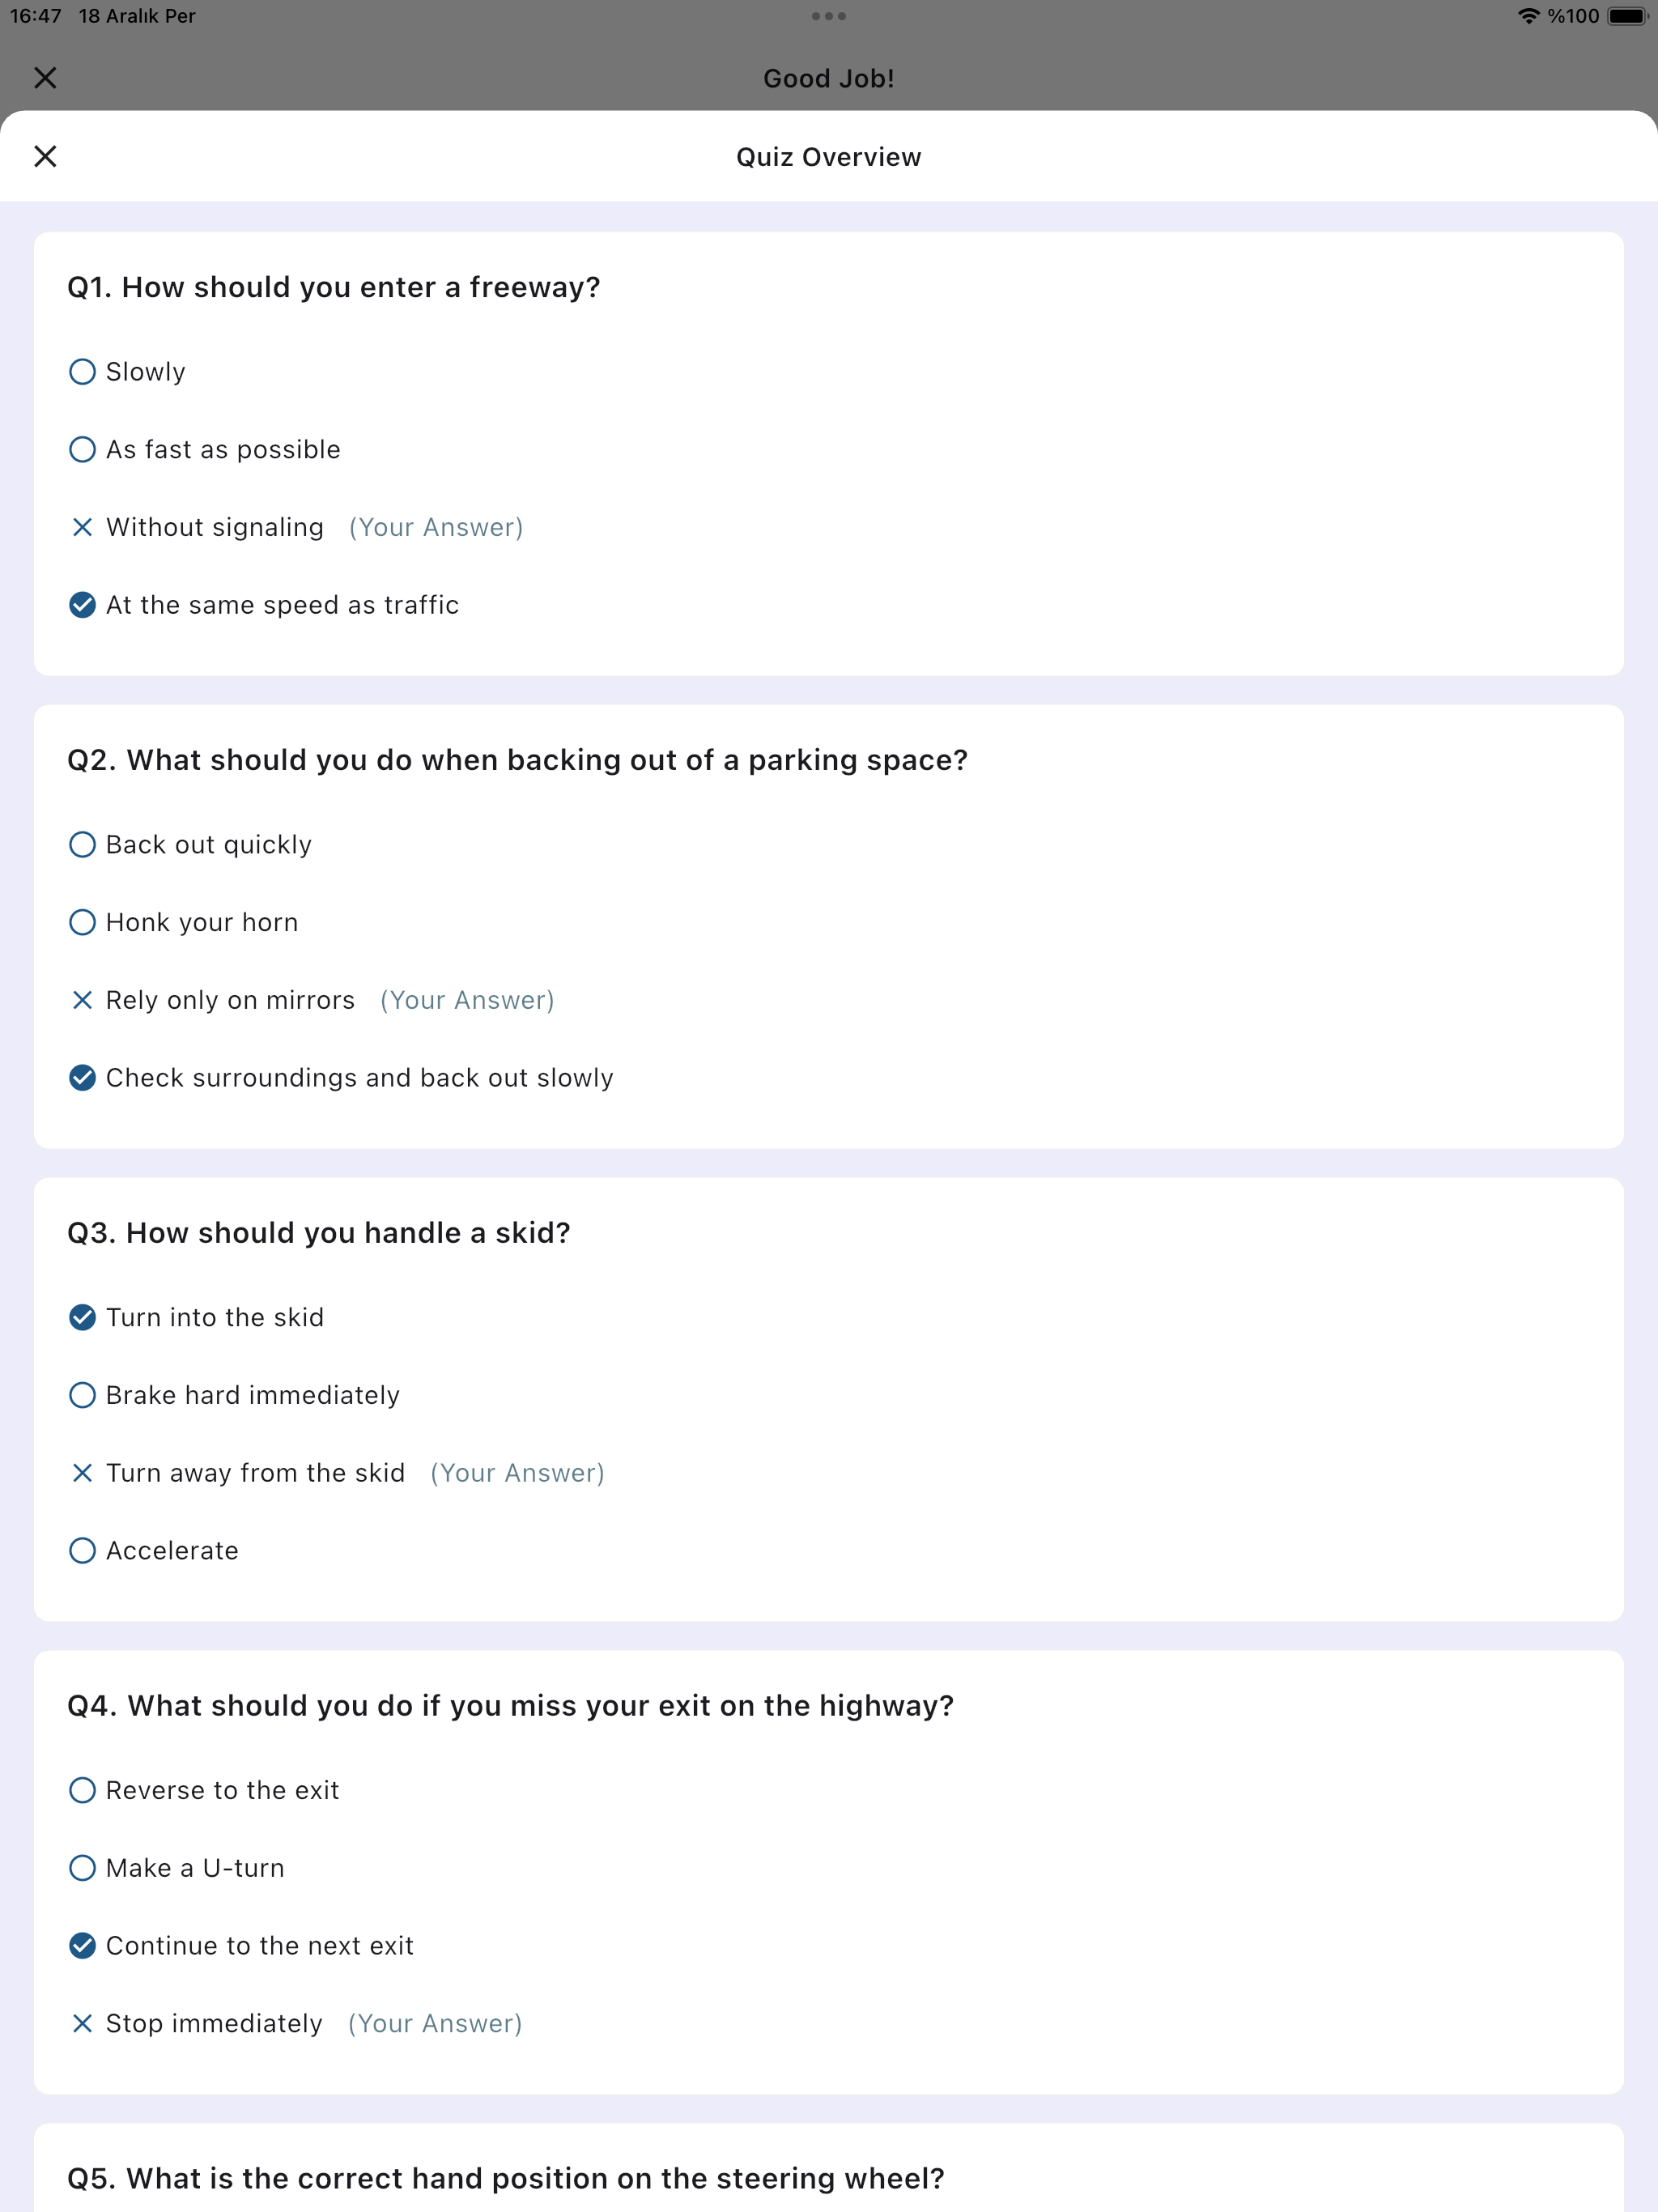Viewport: 1658px width, 2212px height.
Task: Select the As fast as possible option
Action: (x=82, y=450)
